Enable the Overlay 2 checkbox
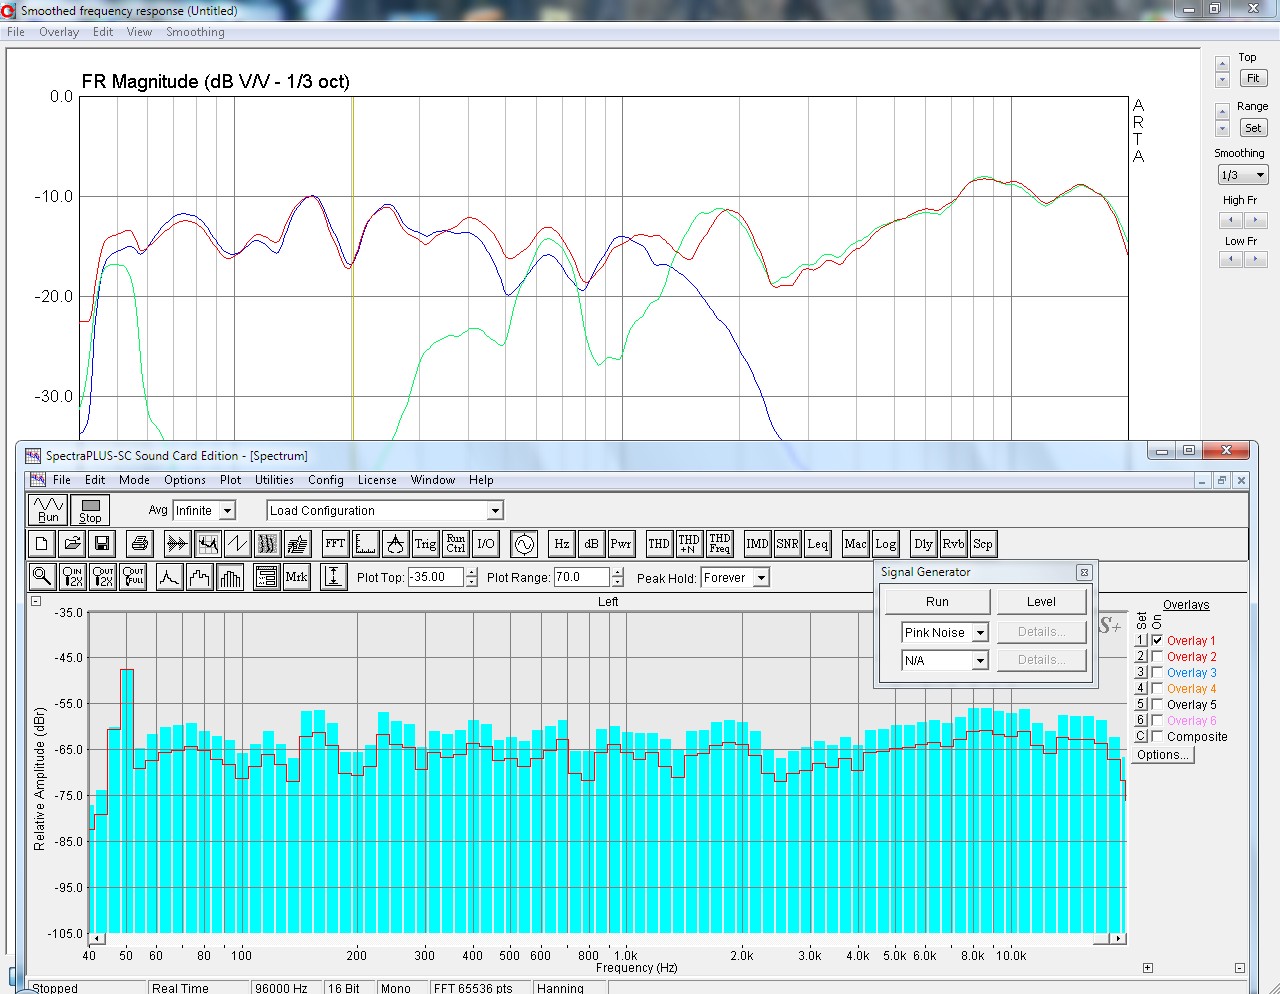The height and width of the screenshot is (994, 1280). click(1157, 657)
